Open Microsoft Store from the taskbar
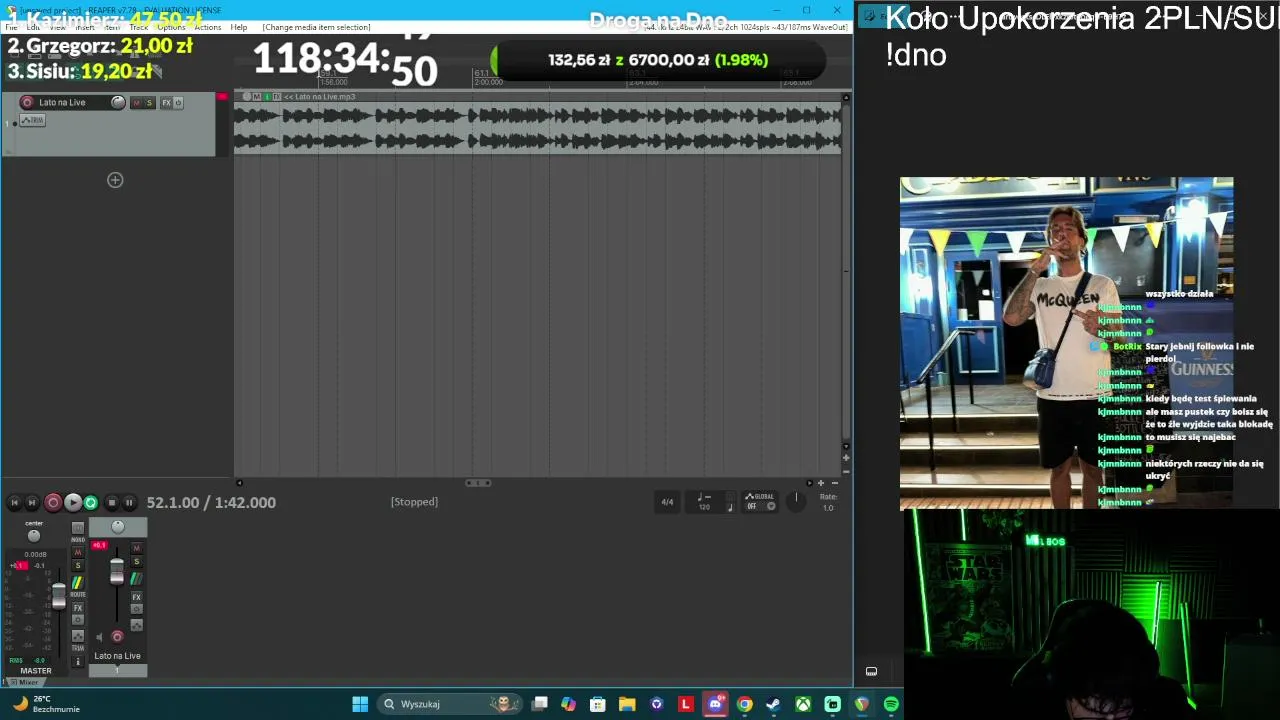This screenshot has height=720, width=1280. 598,704
